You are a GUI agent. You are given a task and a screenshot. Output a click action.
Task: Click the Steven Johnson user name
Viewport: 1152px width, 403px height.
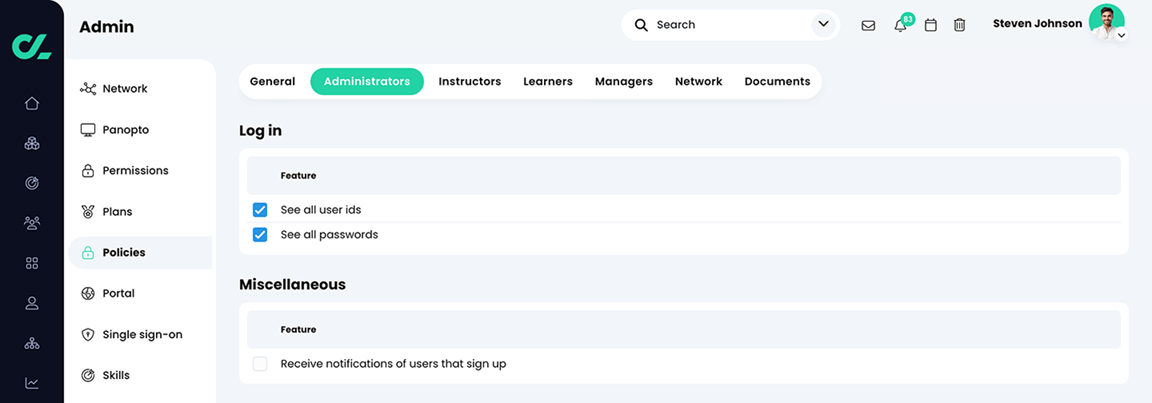pyautogui.click(x=1037, y=23)
